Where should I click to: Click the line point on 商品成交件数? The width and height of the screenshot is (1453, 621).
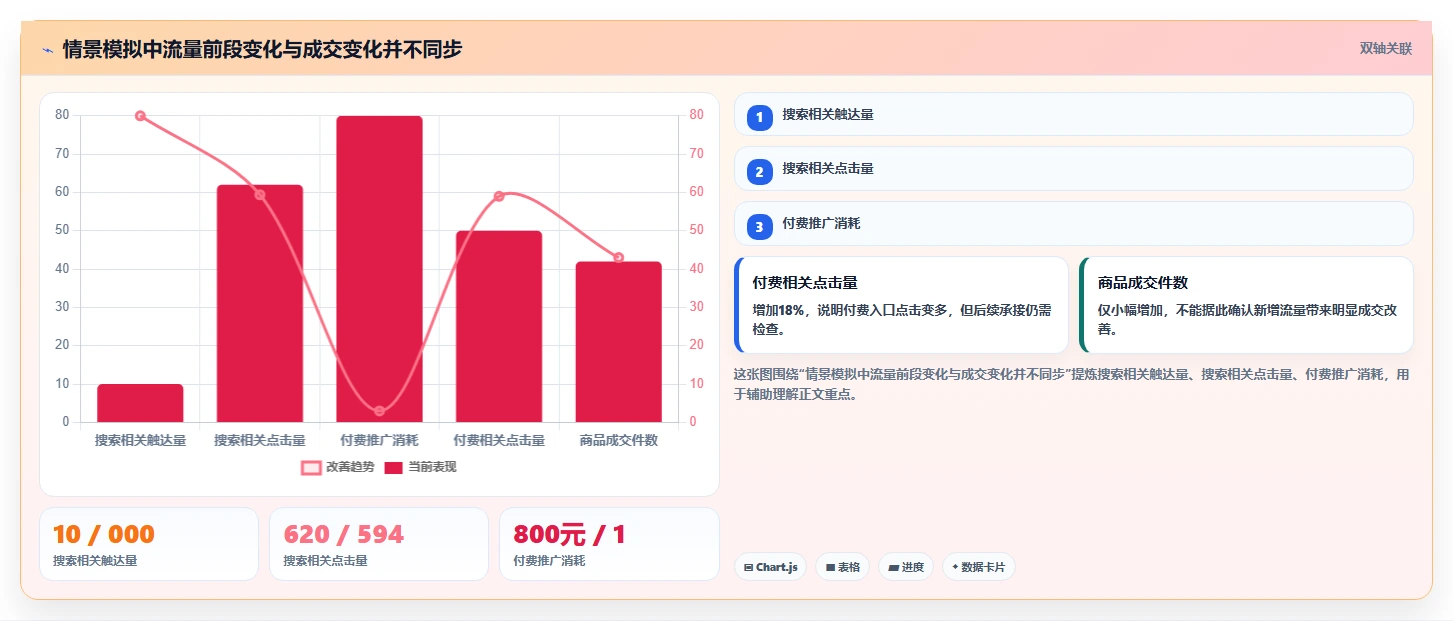coord(618,258)
